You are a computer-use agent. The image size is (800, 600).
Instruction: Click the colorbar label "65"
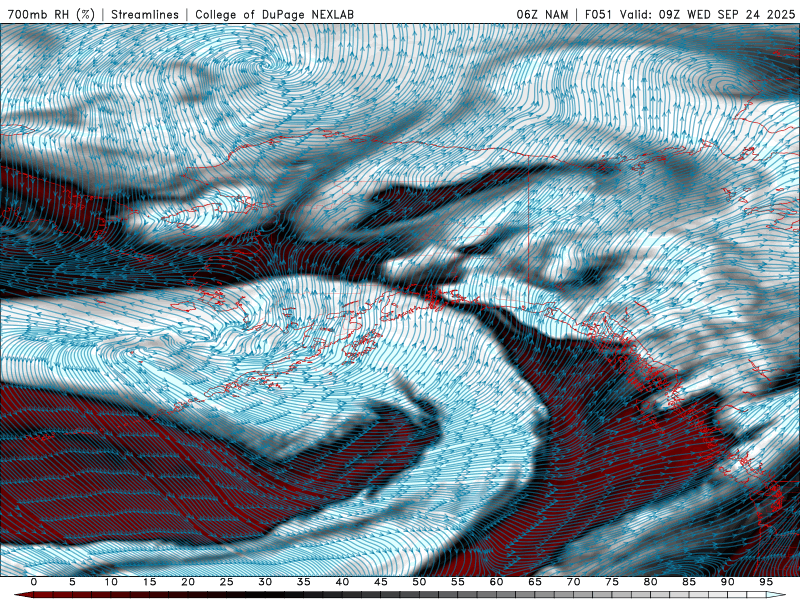[535, 582]
